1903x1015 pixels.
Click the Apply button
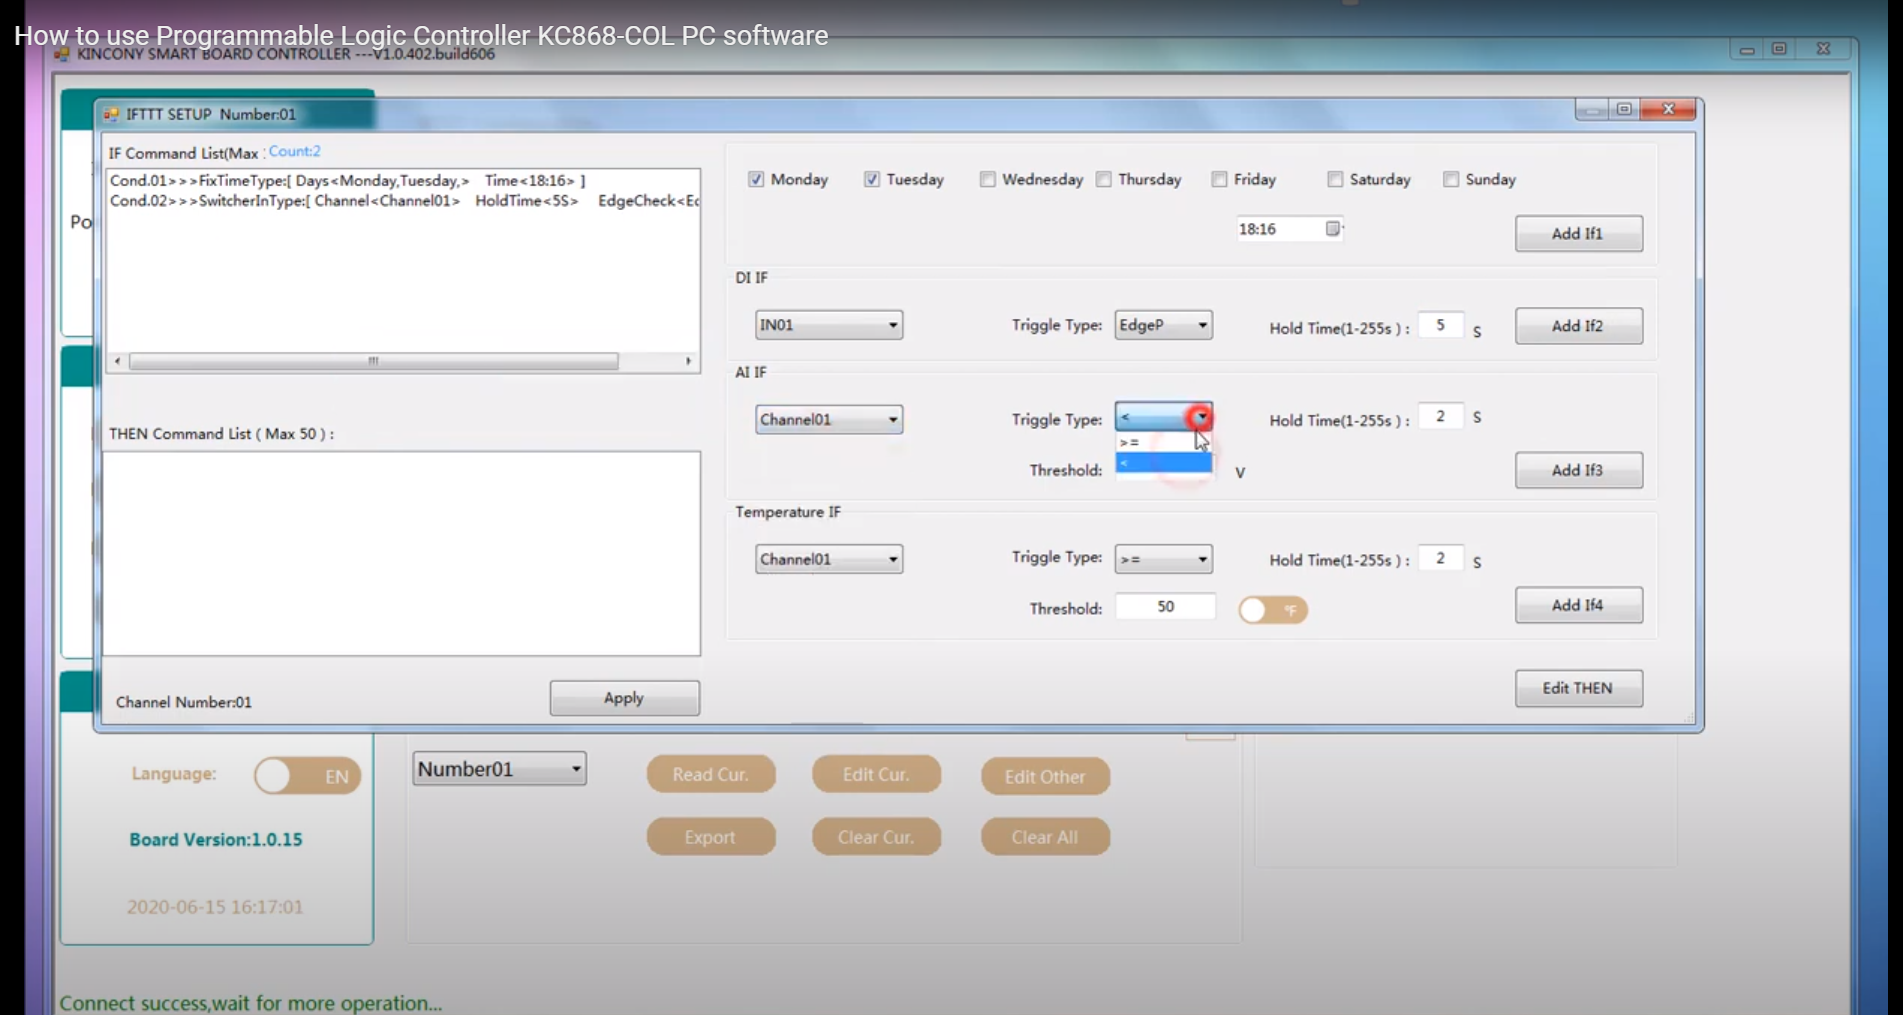click(x=624, y=698)
